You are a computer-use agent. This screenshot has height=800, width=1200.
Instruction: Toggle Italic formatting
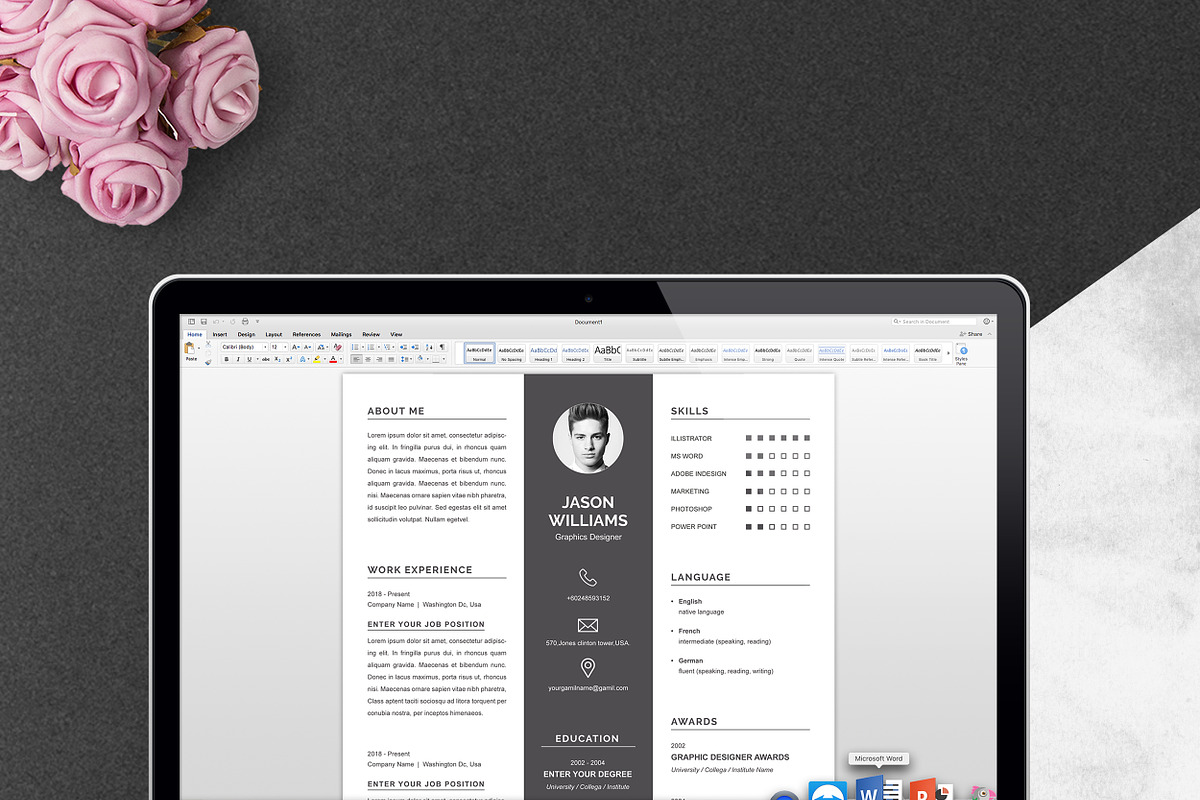coord(238,359)
